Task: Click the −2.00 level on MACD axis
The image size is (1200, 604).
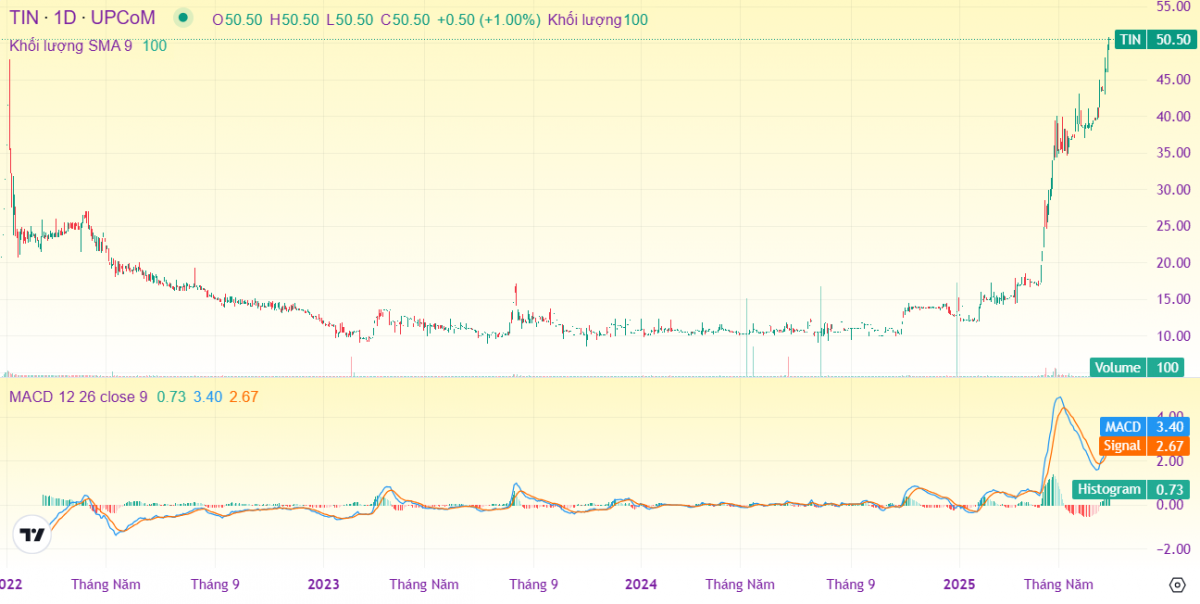Action: pyautogui.click(x=1170, y=549)
